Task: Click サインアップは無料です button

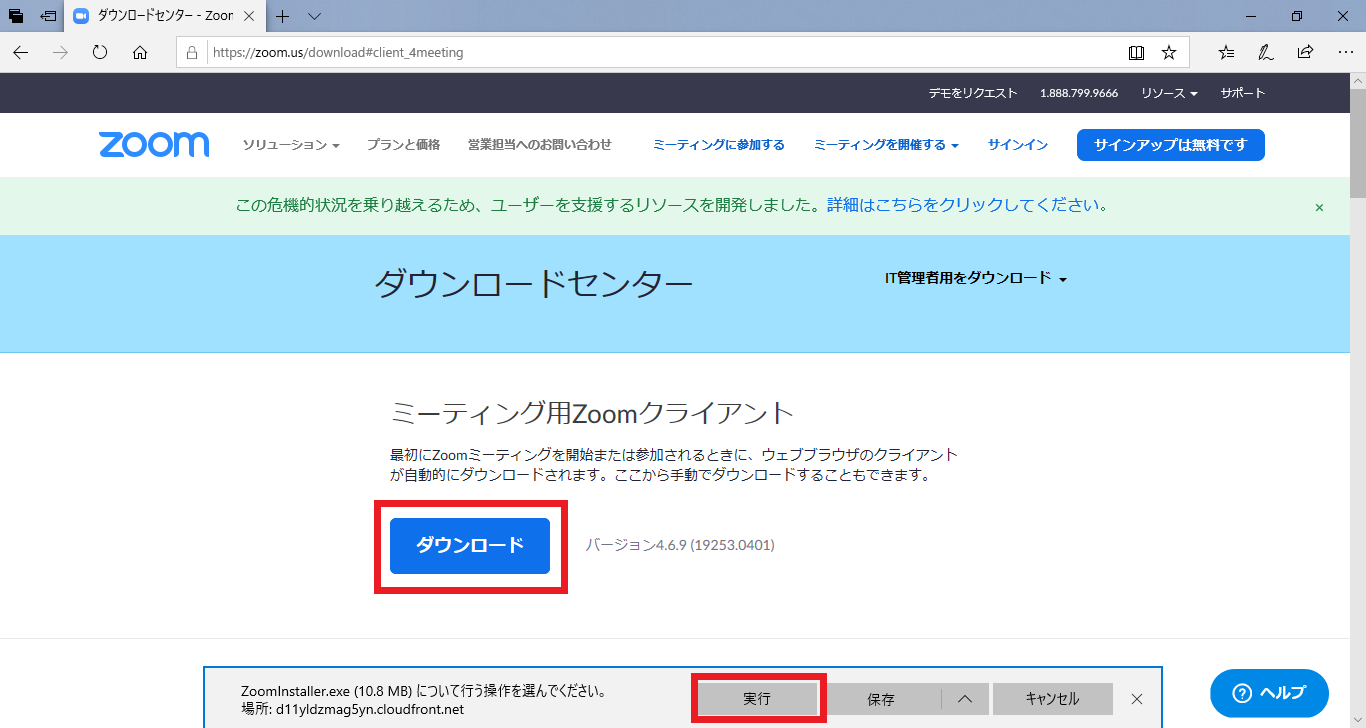Action: [x=1171, y=145]
